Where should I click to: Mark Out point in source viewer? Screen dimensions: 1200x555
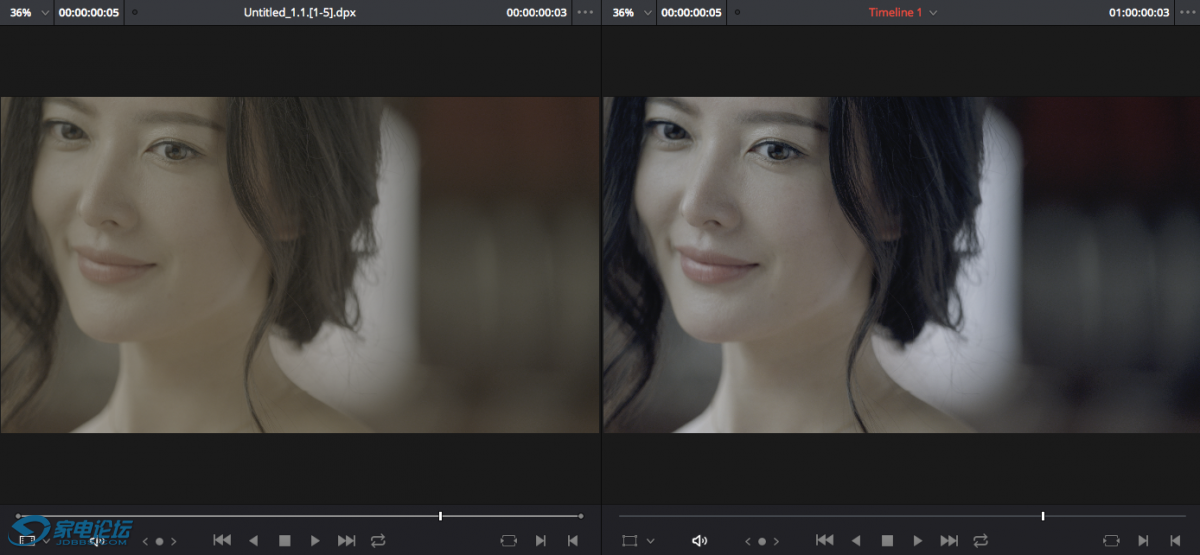coord(570,540)
